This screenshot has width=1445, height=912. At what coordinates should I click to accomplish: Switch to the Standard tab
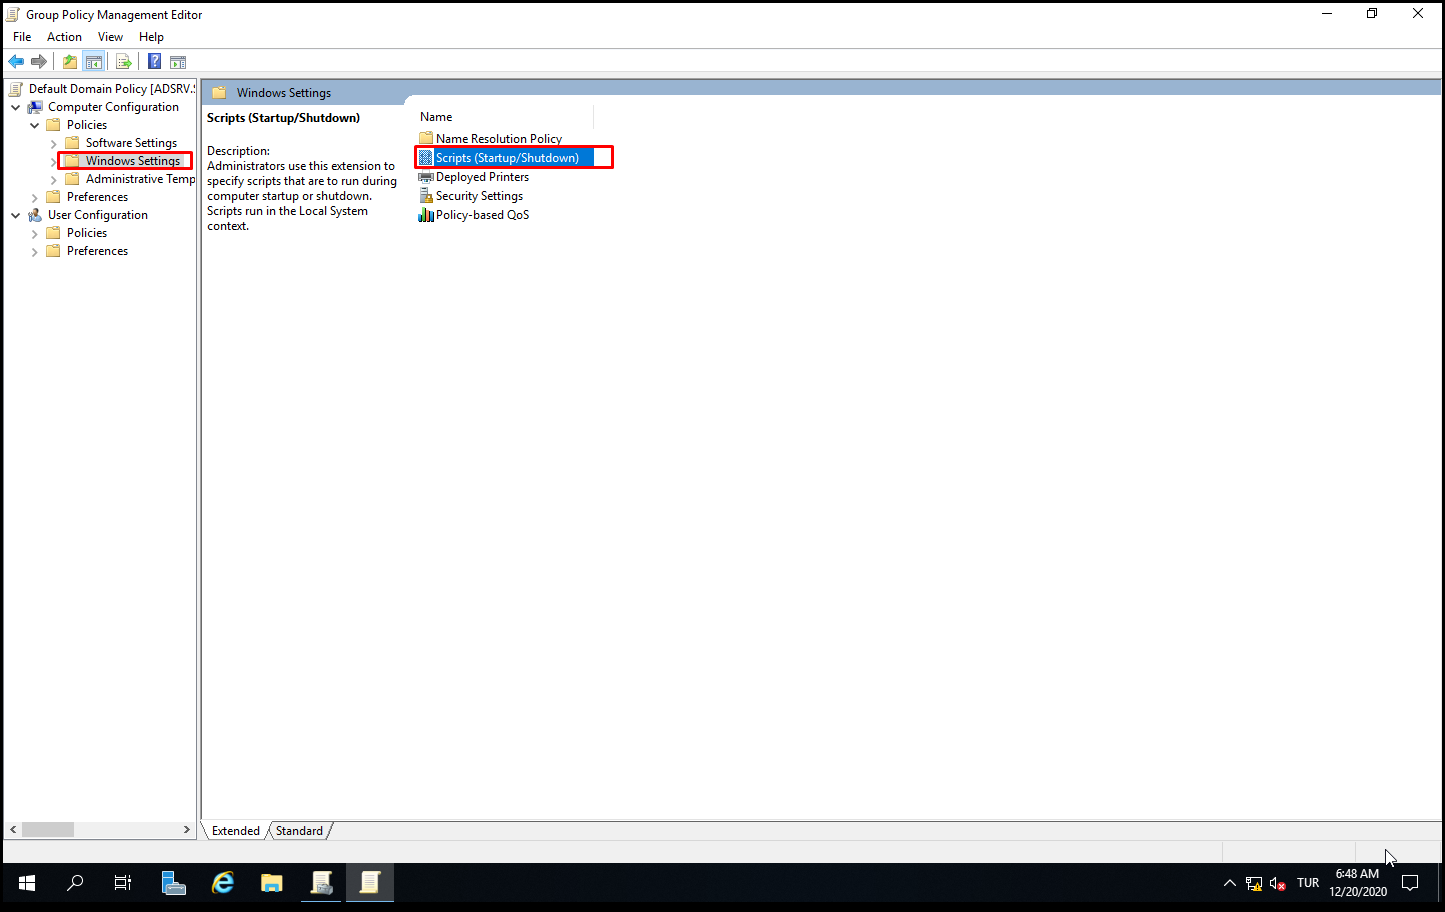(x=299, y=831)
